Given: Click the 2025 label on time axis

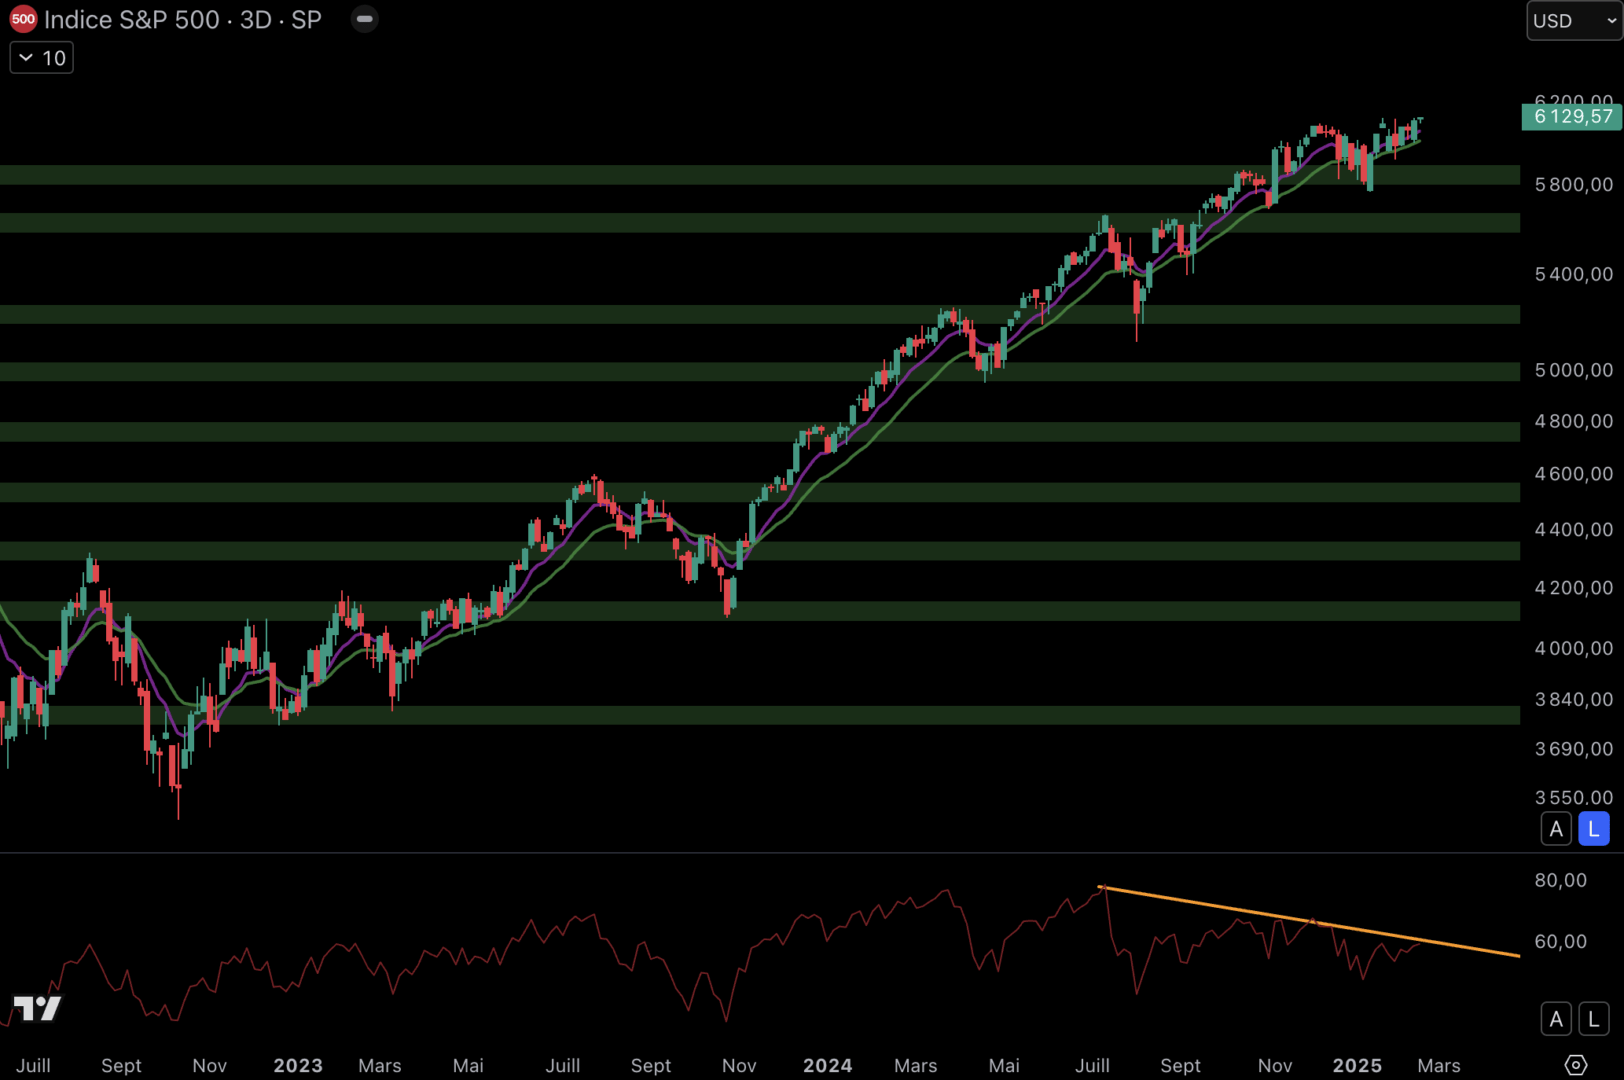Looking at the screenshot, I should pos(1357,1066).
